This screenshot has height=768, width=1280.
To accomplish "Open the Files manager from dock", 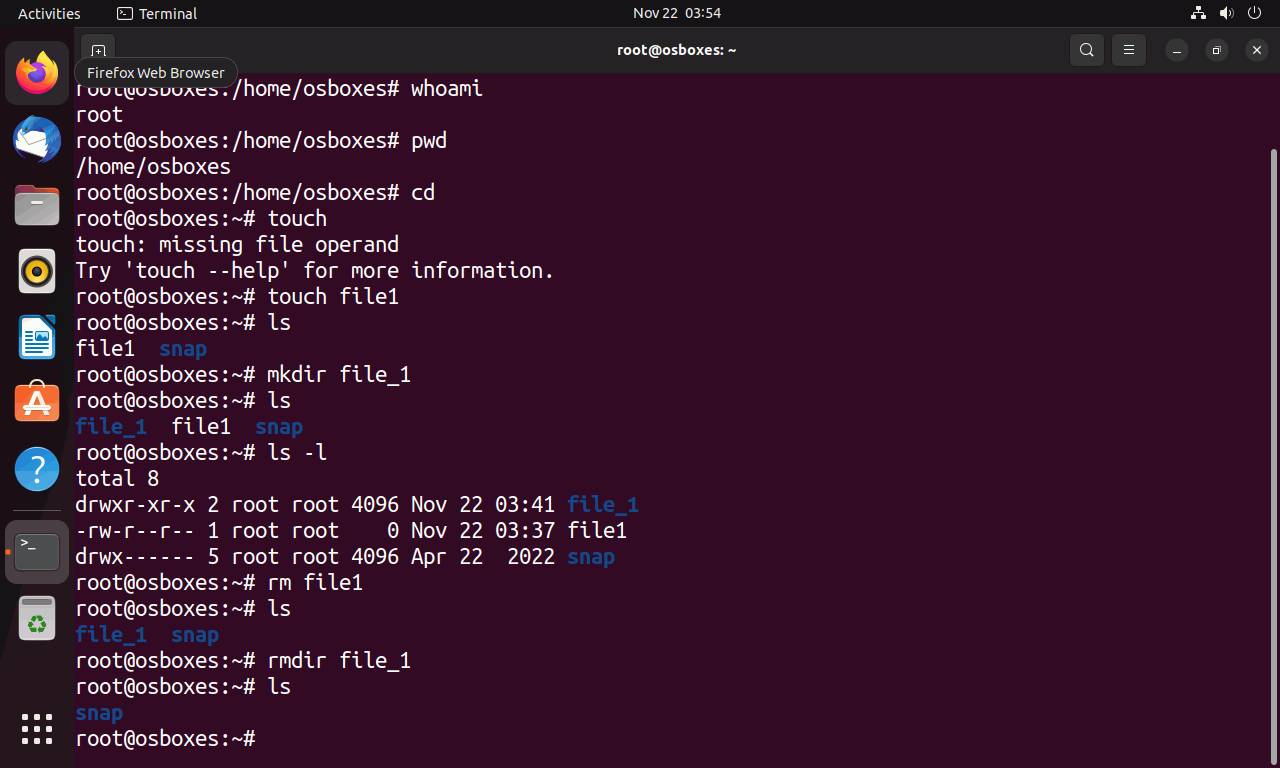I will pyautogui.click(x=37, y=205).
